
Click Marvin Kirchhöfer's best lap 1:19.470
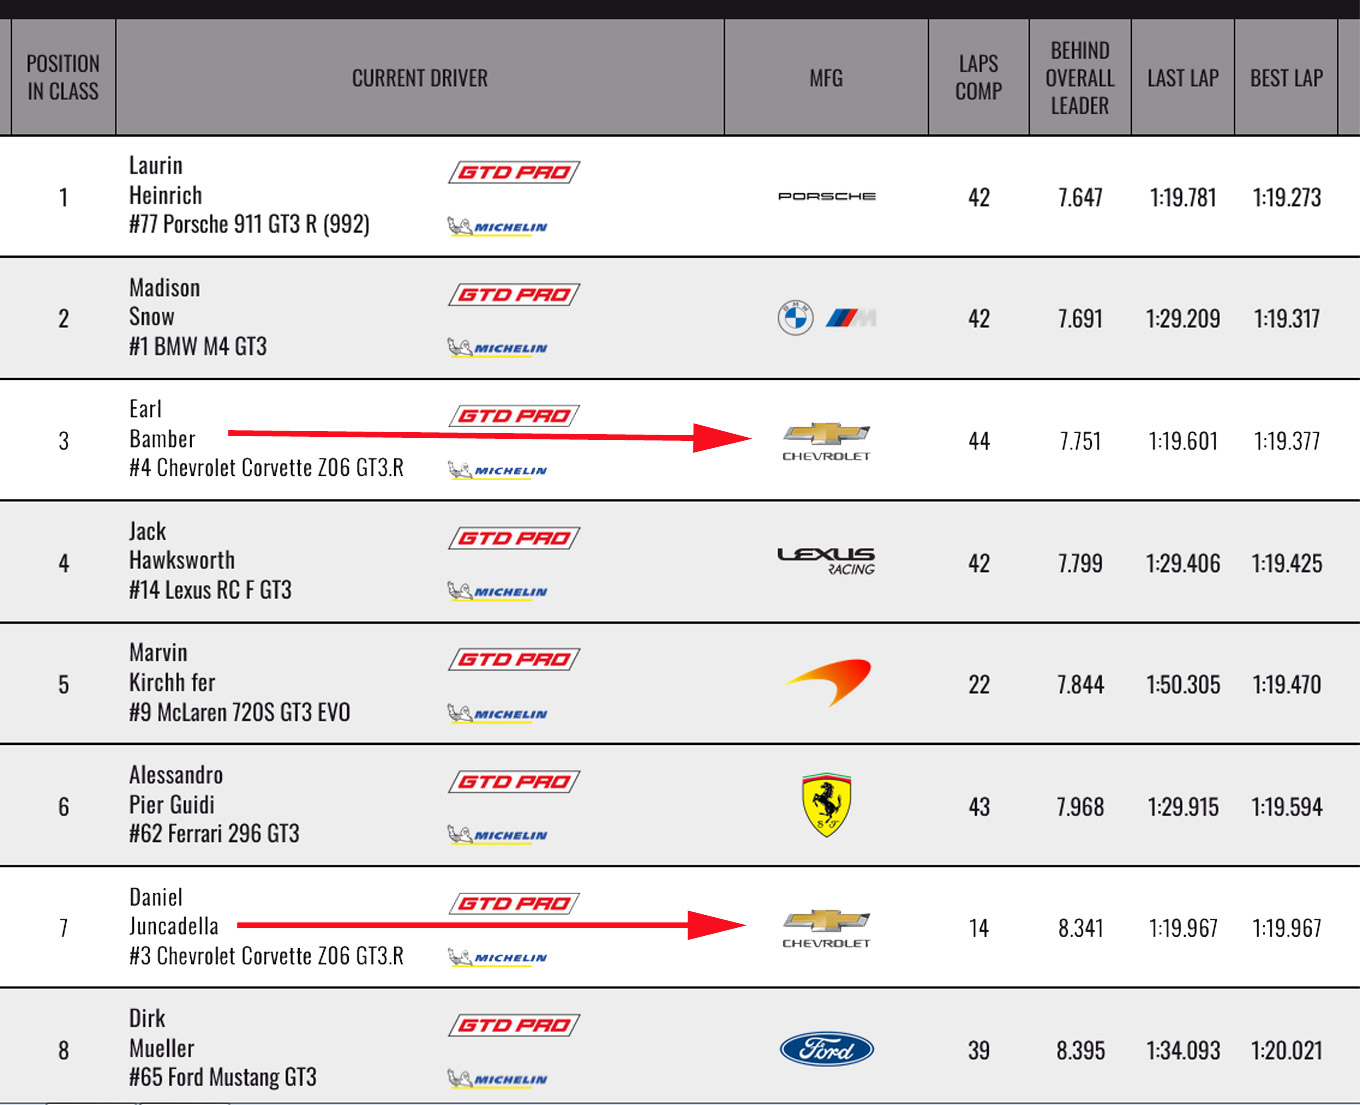click(1286, 685)
